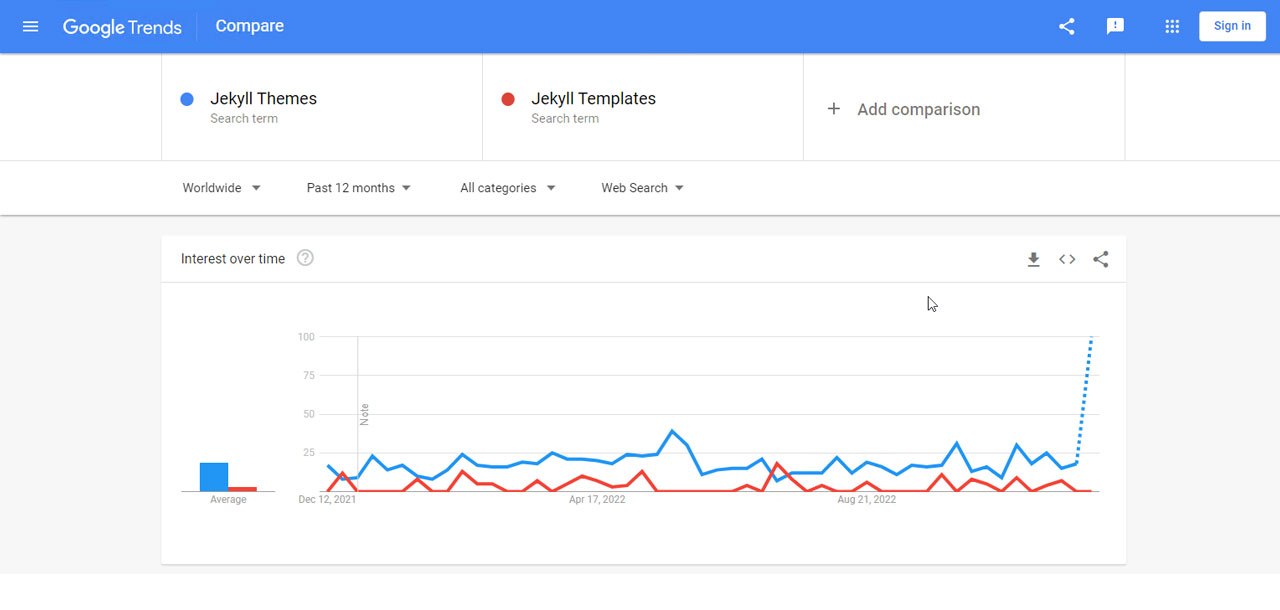Share the Interest over time chart
The width and height of the screenshot is (1280, 610).
1101,260
